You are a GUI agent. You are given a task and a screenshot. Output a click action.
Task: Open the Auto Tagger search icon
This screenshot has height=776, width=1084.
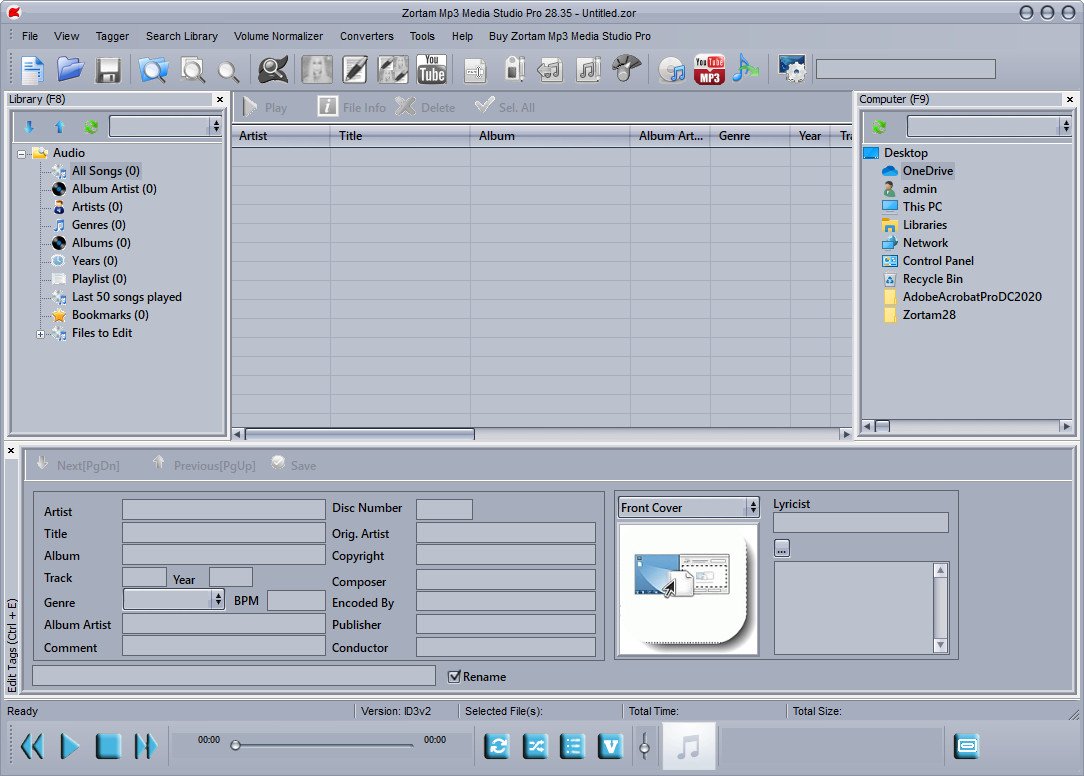(x=271, y=69)
